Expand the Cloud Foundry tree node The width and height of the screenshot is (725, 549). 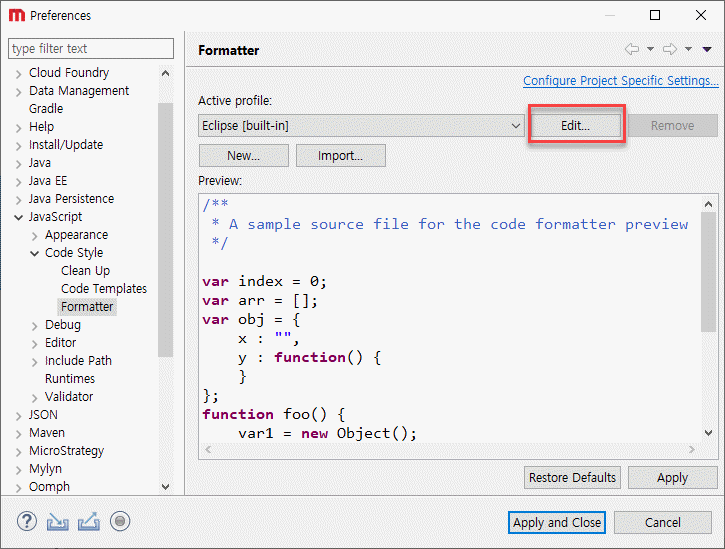pos(18,74)
